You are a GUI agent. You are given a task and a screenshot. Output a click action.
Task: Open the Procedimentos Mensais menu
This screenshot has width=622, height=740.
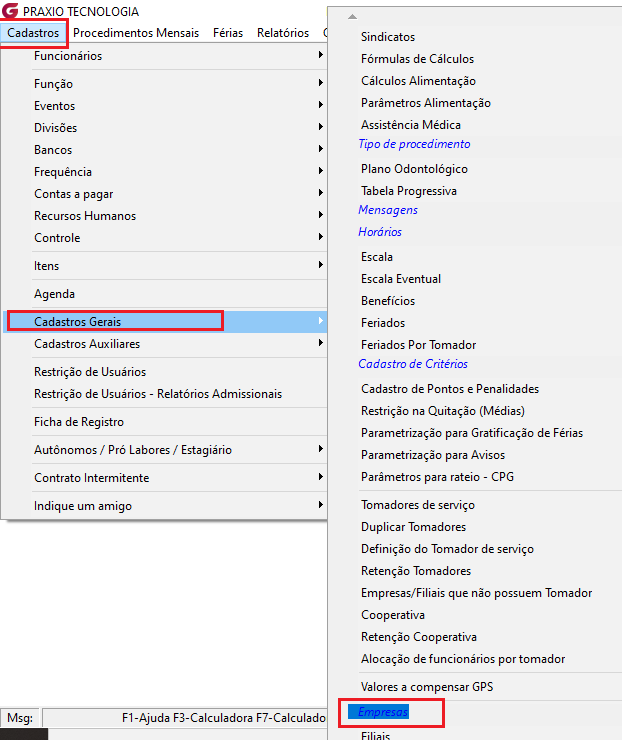click(x=136, y=33)
